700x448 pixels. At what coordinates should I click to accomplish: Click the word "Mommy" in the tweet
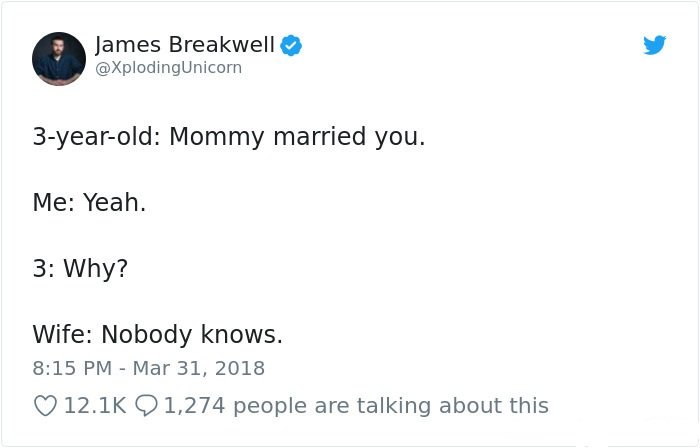(x=217, y=137)
